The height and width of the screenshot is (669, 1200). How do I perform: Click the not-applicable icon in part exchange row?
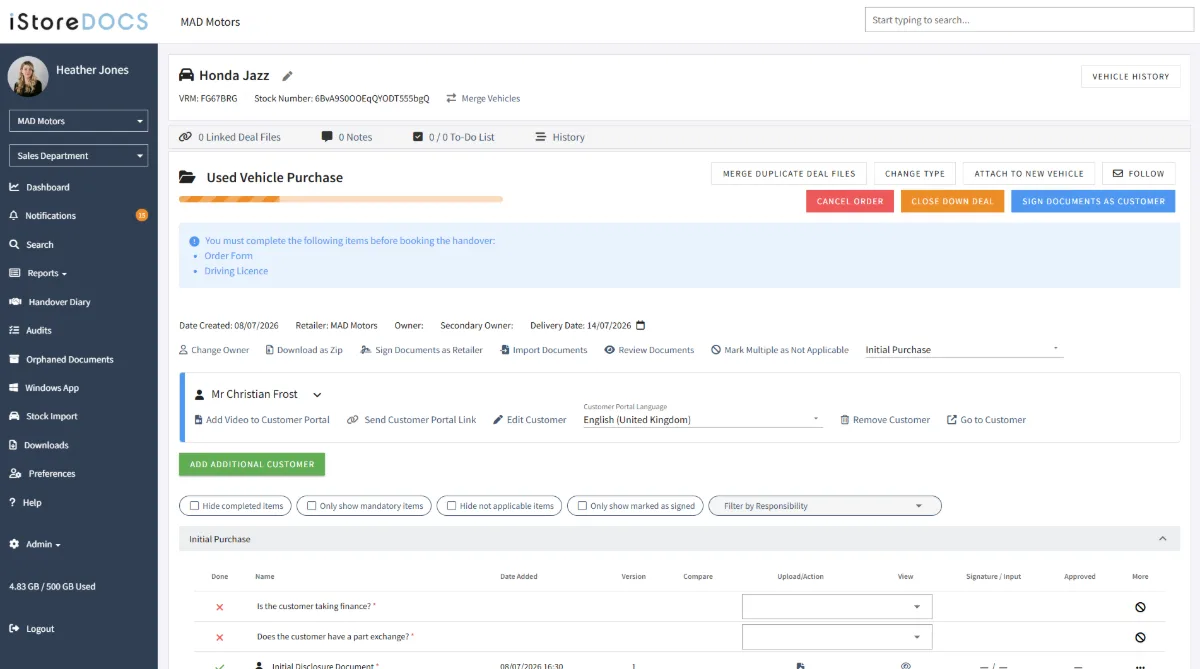click(x=1140, y=637)
